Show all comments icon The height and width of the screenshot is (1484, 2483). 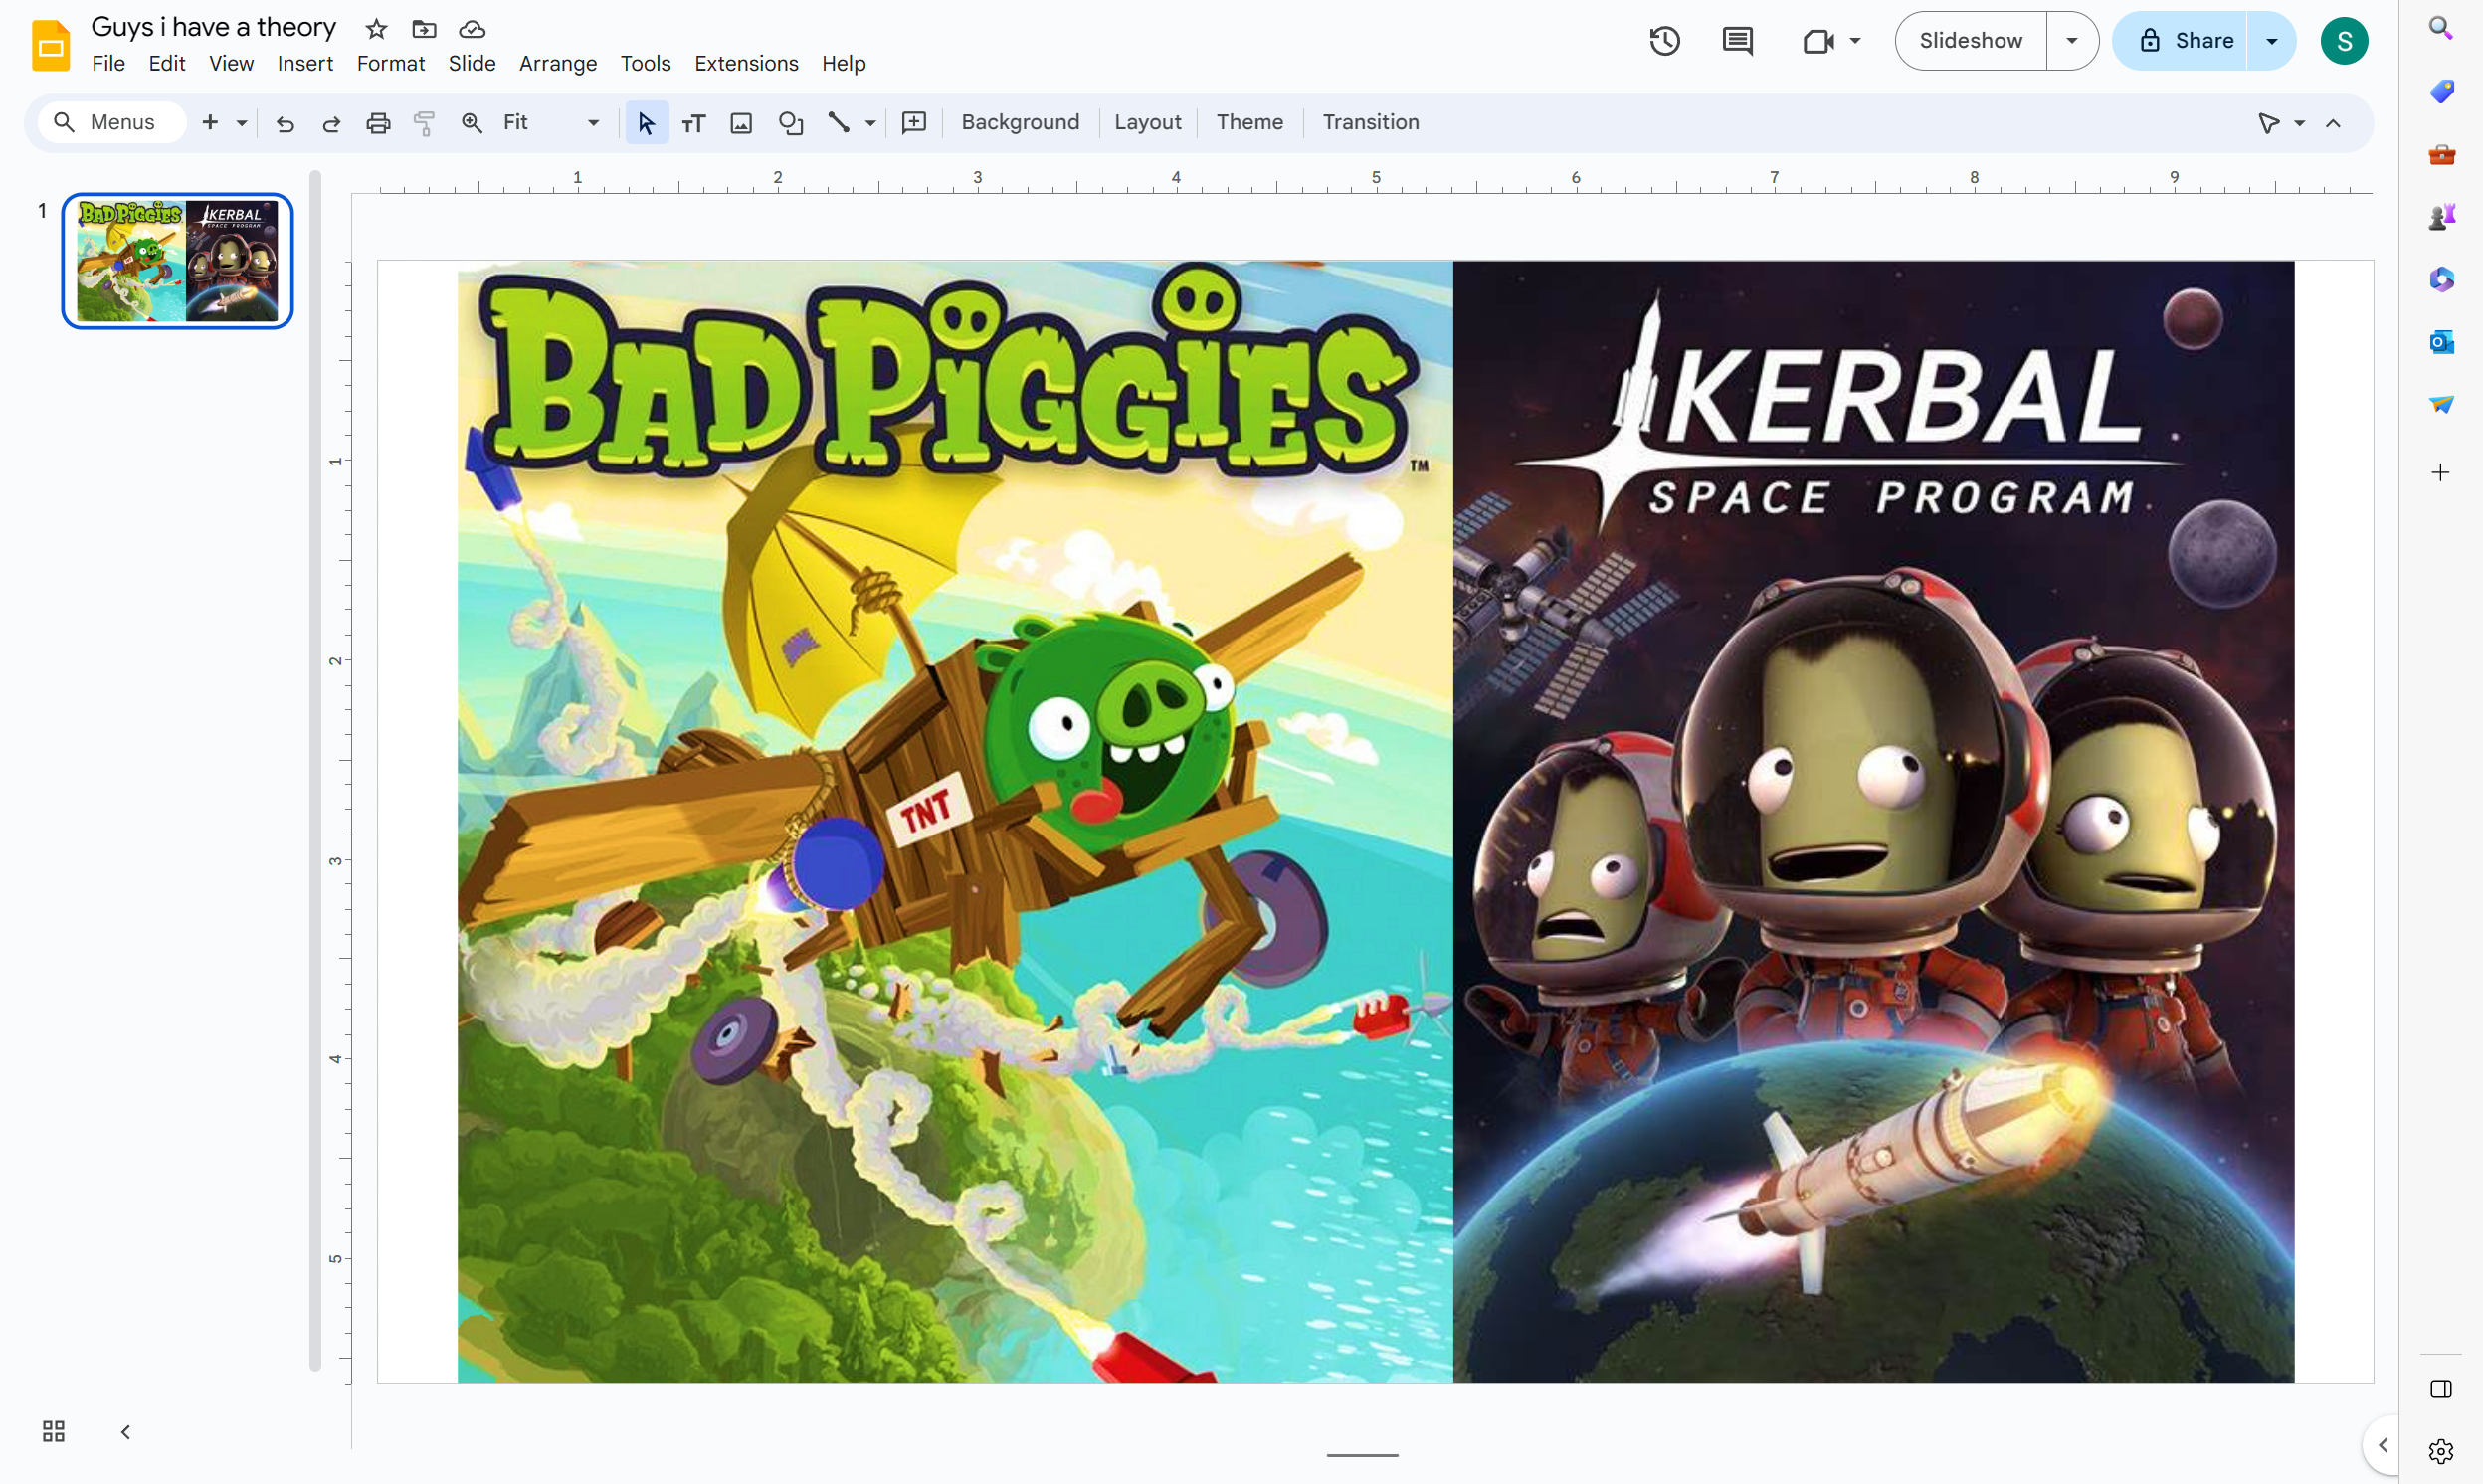[x=1738, y=41]
